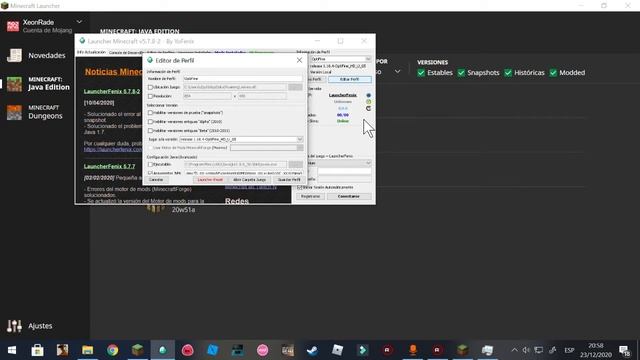640x360 pixels.
Task: Switch to the Info Actualización tab
Action: (91, 52)
